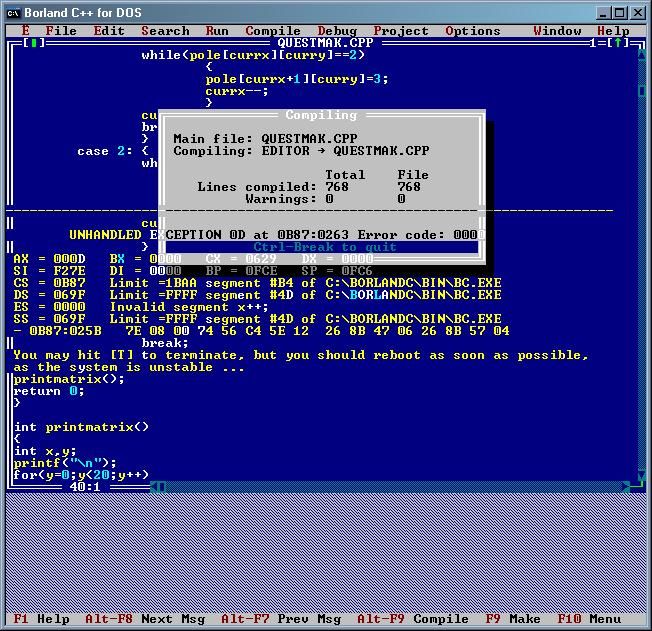The width and height of the screenshot is (652, 631).
Task: Click the vertical scrollbar up arrow
Action: [x=642, y=54]
